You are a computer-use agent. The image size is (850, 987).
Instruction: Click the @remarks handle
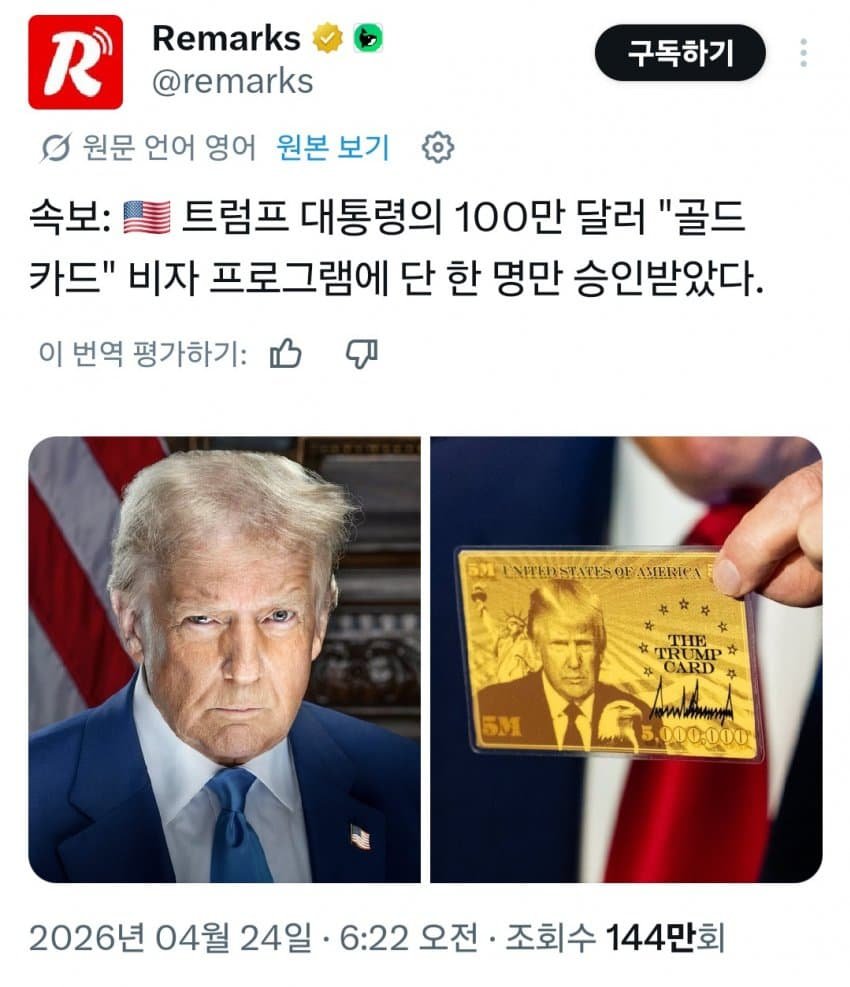233,82
